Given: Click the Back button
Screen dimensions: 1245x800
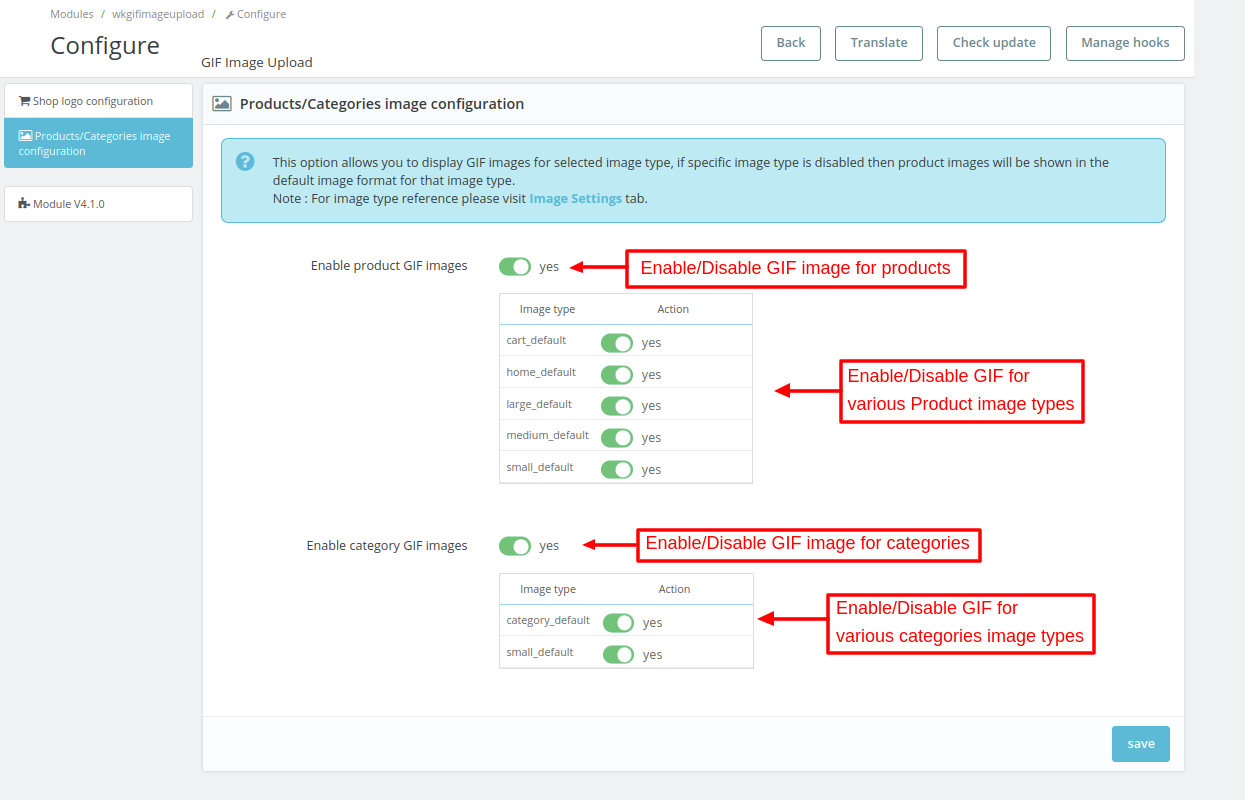Looking at the screenshot, I should tap(791, 43).
